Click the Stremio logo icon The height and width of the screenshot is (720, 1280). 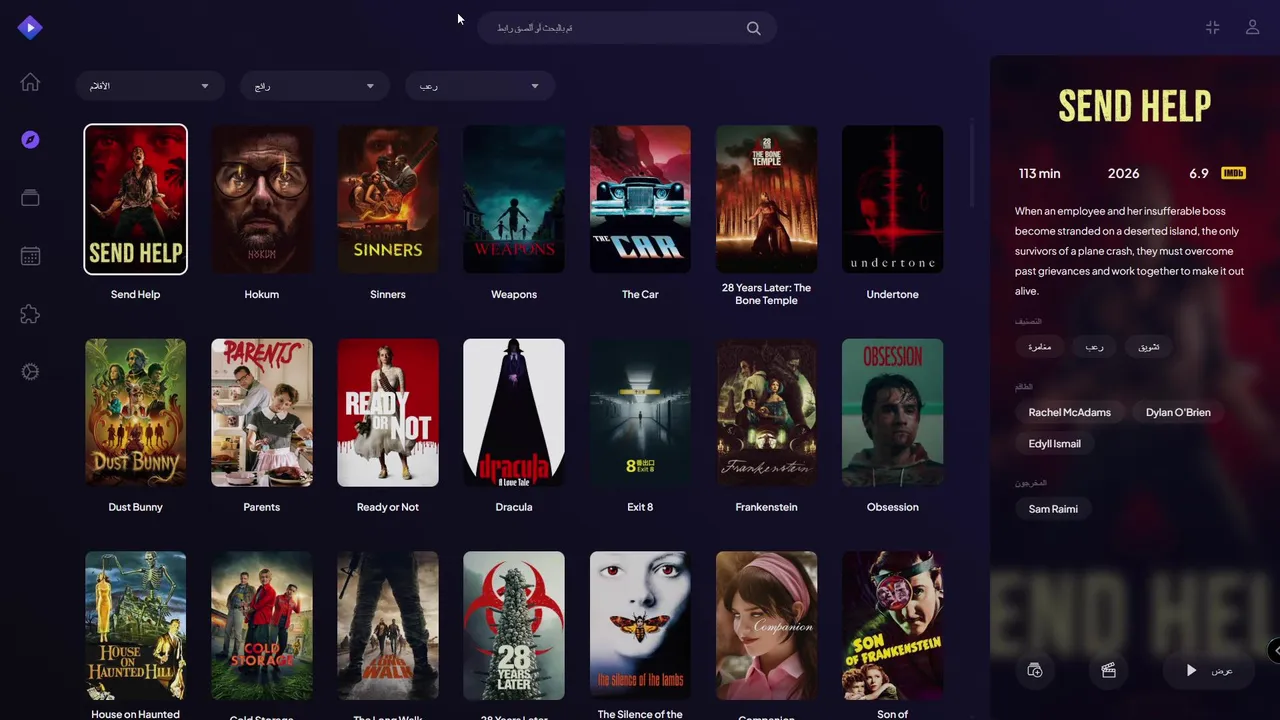tap(30, 28)
